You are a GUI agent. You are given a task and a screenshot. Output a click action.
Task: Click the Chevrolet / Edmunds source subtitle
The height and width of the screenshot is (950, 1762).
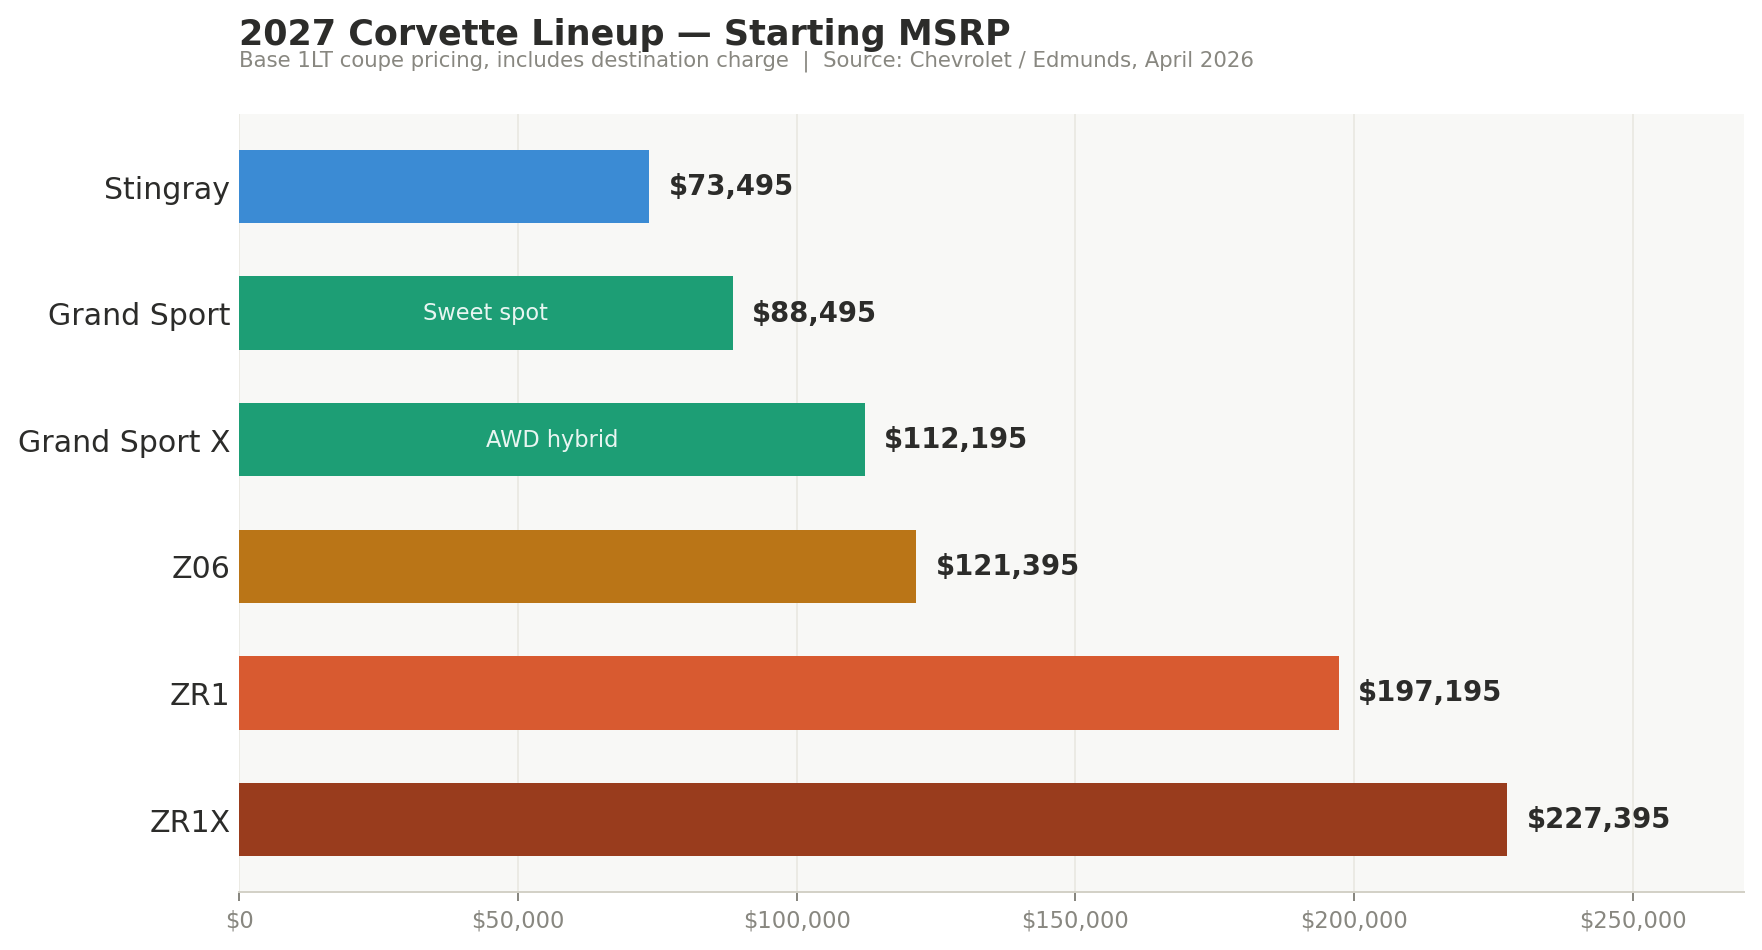coord(1037,61)
